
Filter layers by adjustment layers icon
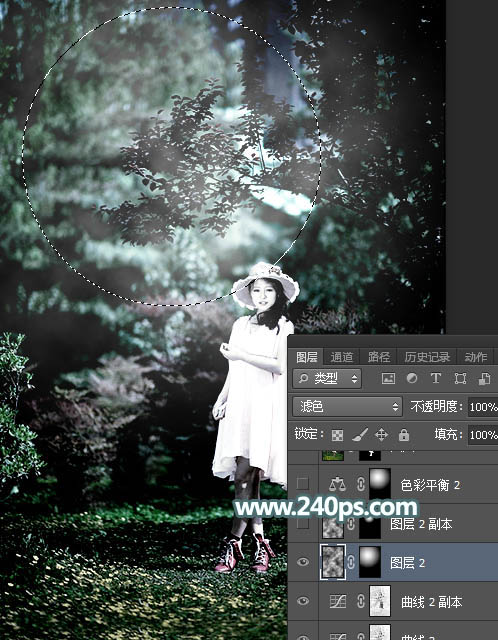(411, 378)
